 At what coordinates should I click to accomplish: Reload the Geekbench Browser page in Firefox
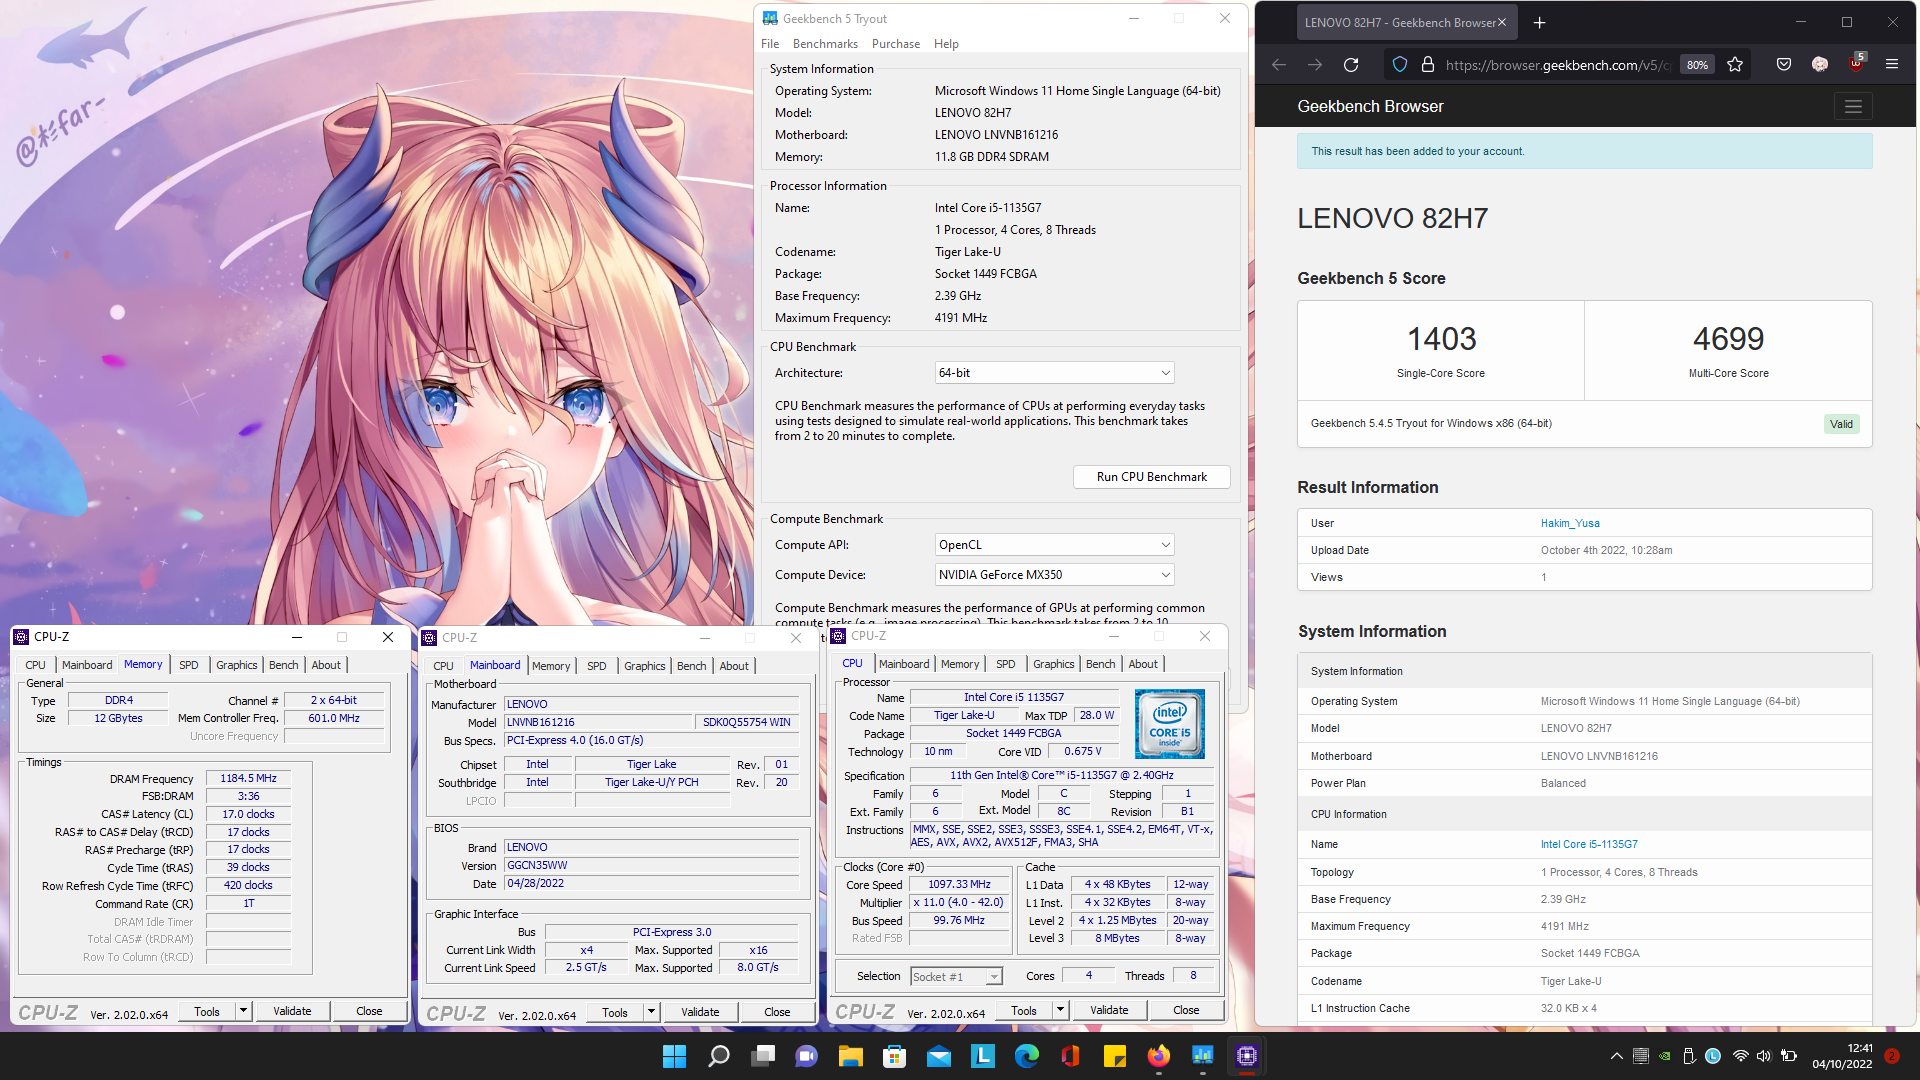1351,65
